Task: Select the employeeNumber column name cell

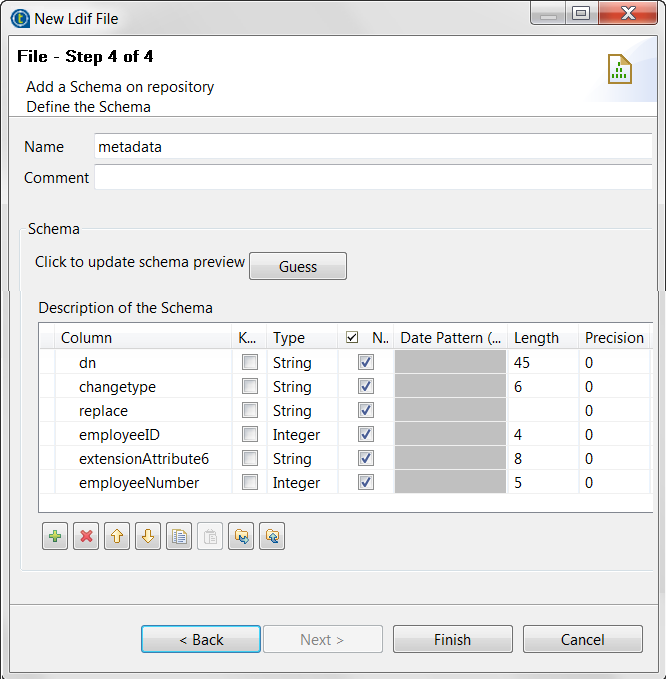Action: coord(143,483)
